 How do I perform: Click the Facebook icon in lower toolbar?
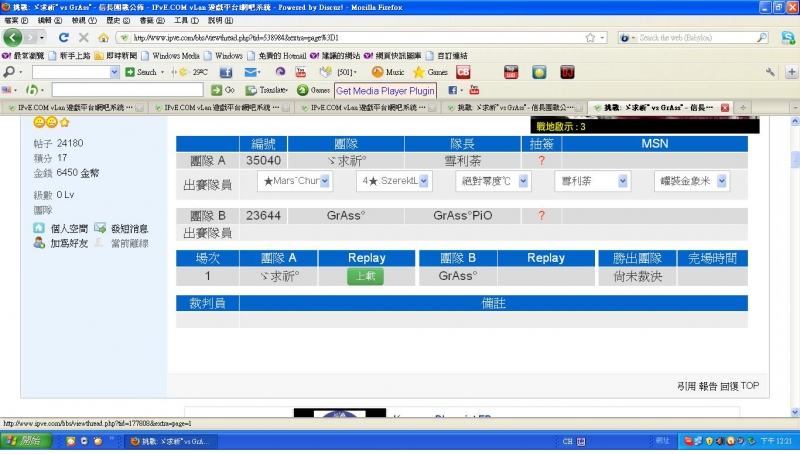click(x=453, y=90)
